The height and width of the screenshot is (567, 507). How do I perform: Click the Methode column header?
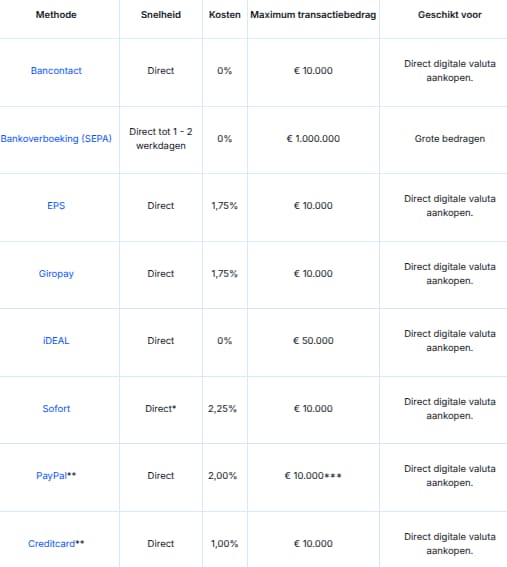coord(56,15)
